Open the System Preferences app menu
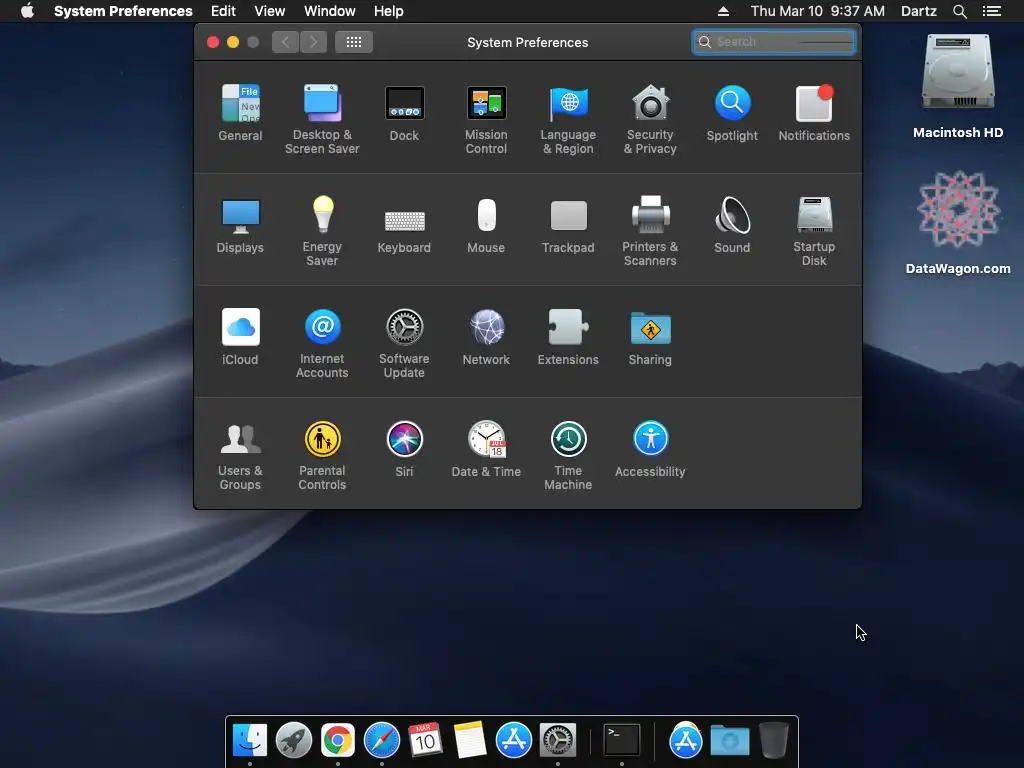This screenshot has width=1024, height=768. tap(123, 11)
